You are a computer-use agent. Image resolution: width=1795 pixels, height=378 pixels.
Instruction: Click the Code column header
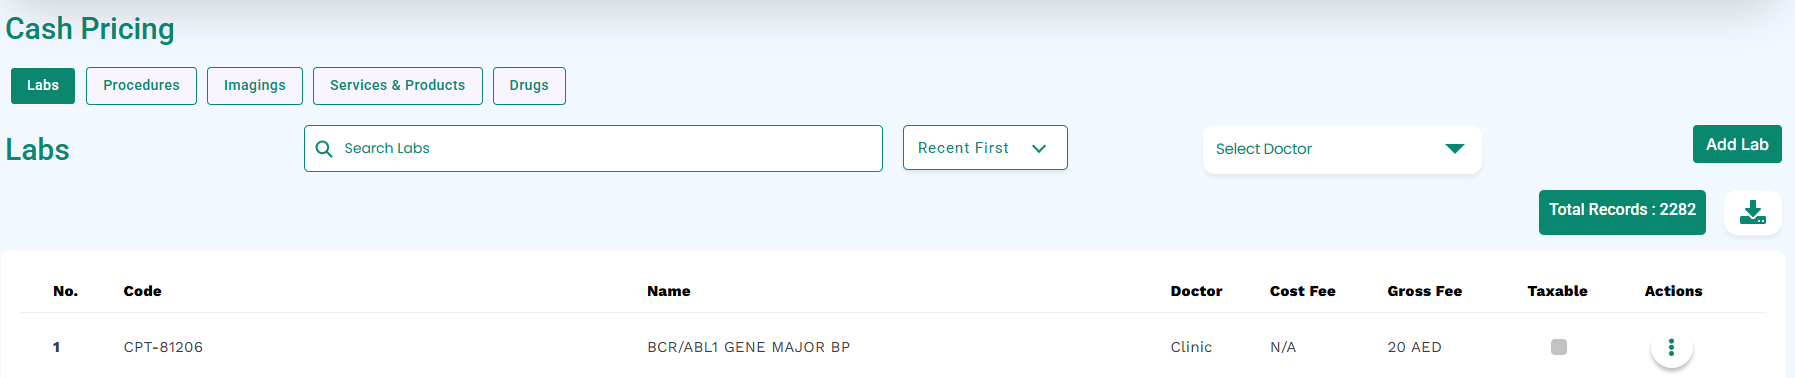[142, 291]
